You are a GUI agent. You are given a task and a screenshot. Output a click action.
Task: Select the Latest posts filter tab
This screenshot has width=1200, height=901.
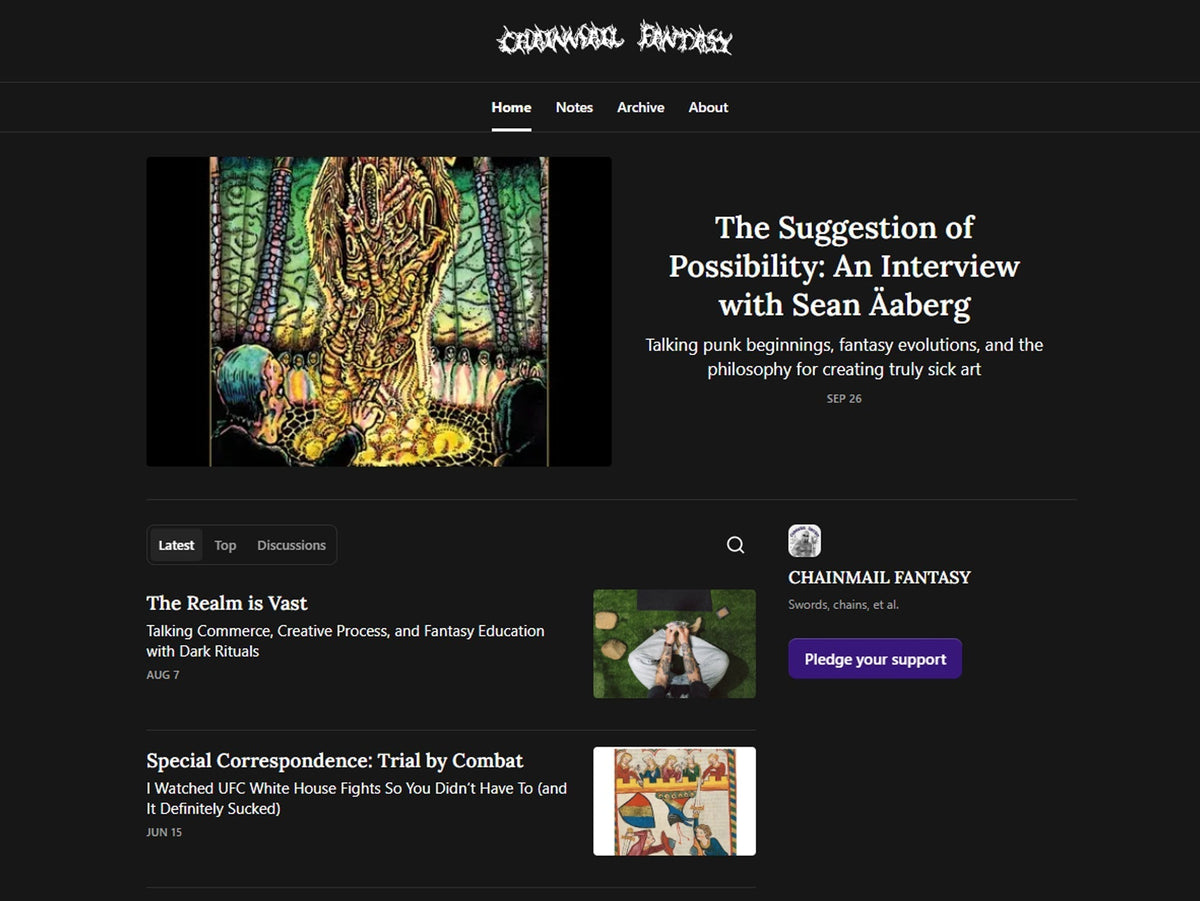click(176, 545)
